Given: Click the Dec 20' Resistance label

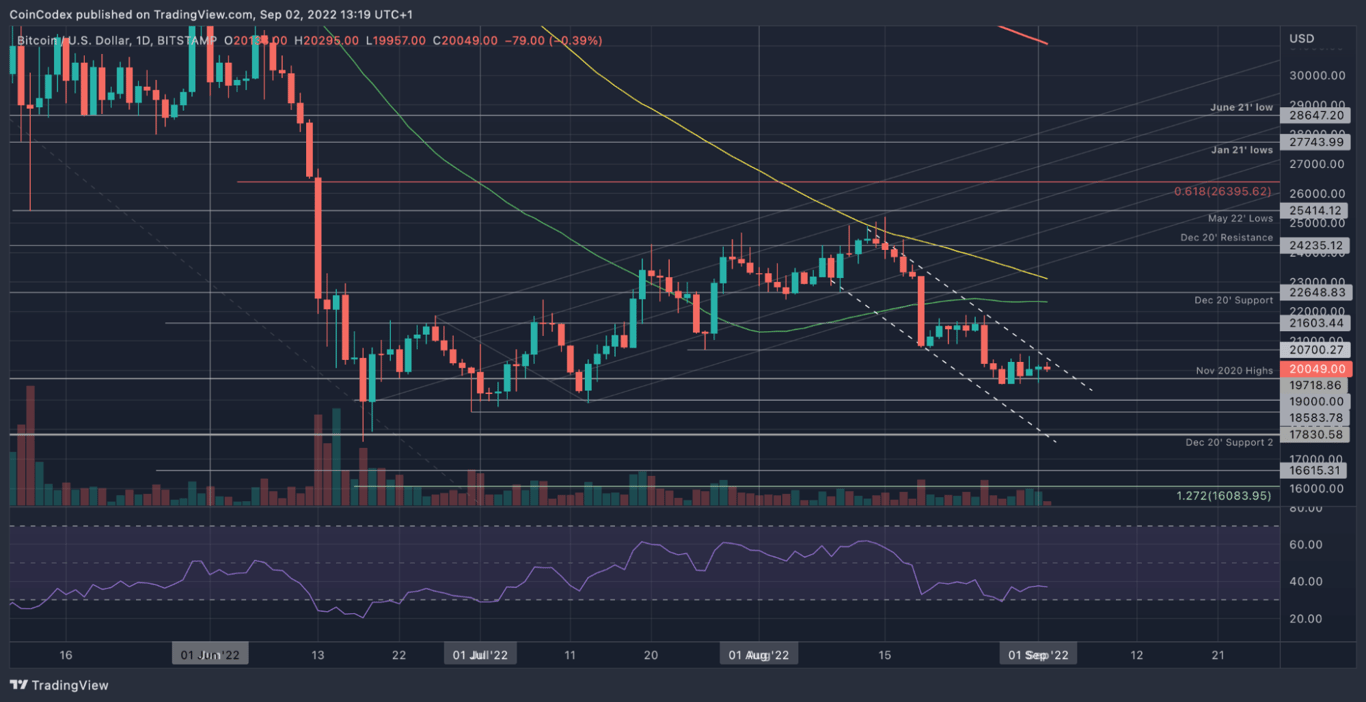Looking at the screenshot, I should [x=1227, y=238].
